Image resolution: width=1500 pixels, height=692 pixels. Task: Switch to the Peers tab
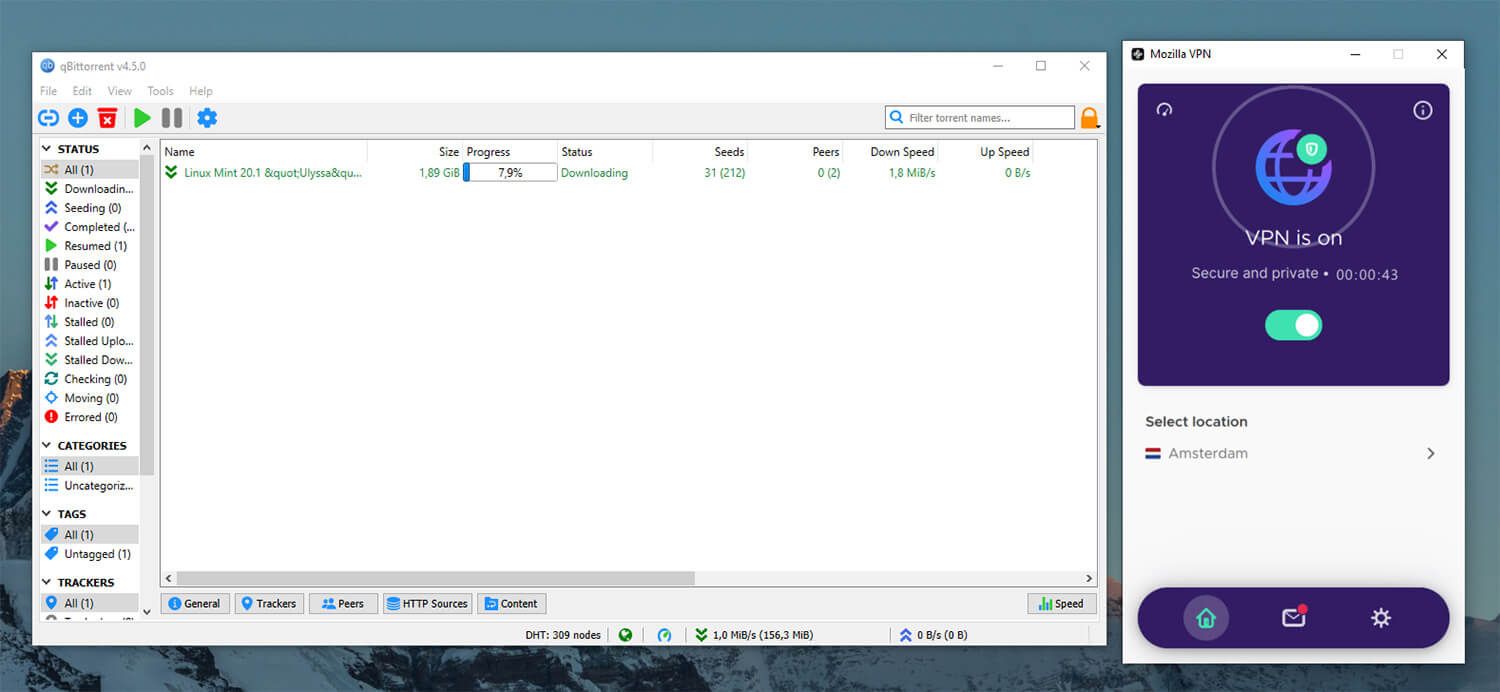pyautogui.click(x=343, y=604)
